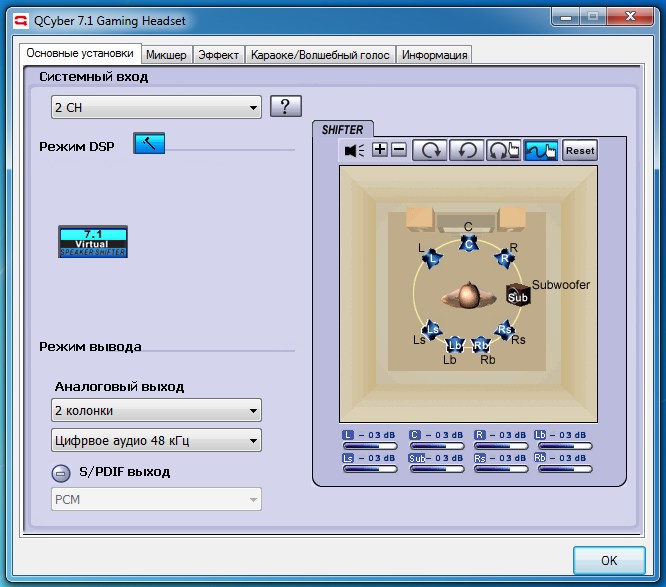Open the 'Цифрвое аудио 48 кГц' dropdown

156,440
